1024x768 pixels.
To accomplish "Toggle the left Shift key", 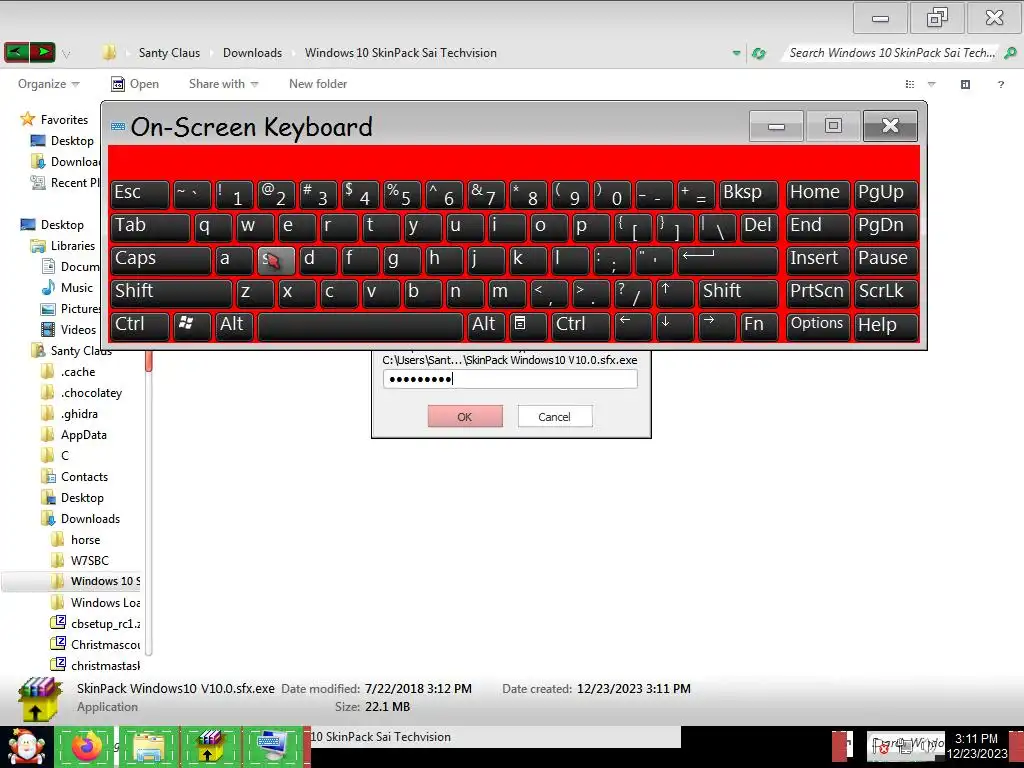I will click(171, 293).
